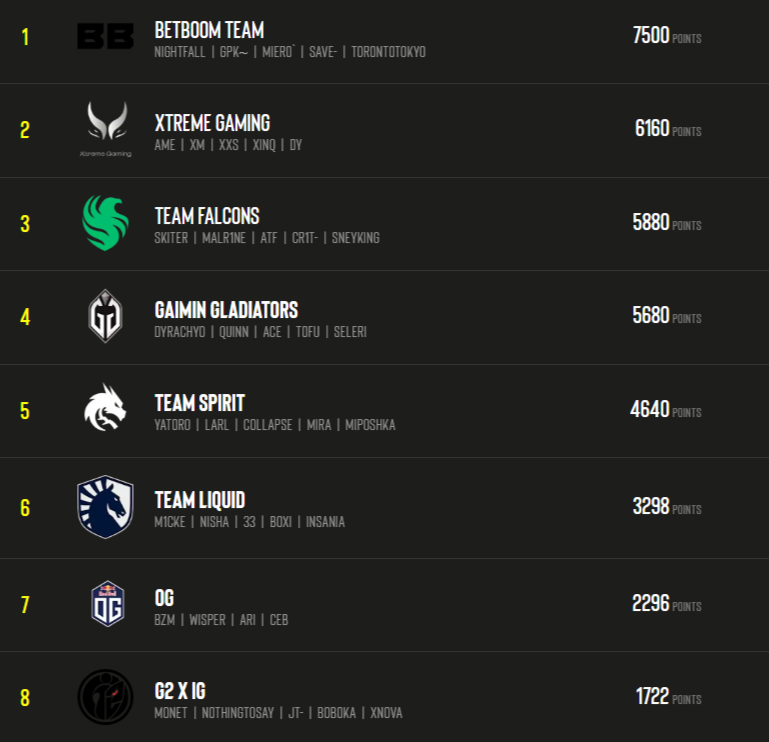Select the TEAM SPIRIT team name
Viewport: 769px width, 742px height.
[200, 403]
